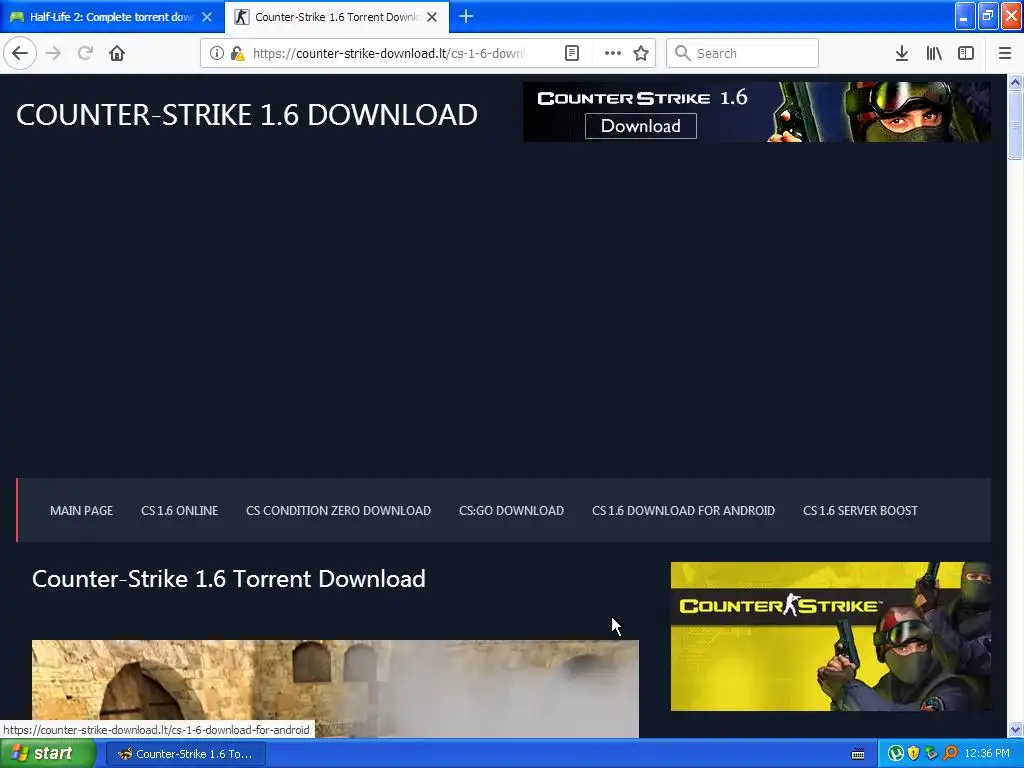Image resolution: width=1024 pixels, height=768 pixels.
Task: Open the downloads panel arrow
Action: coord(902,53)
